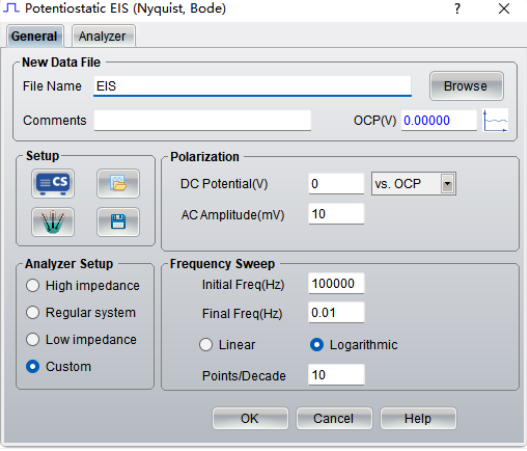Click the OCP measurement graph icon
The image size is (527, 451).
(x=495, y=120)
